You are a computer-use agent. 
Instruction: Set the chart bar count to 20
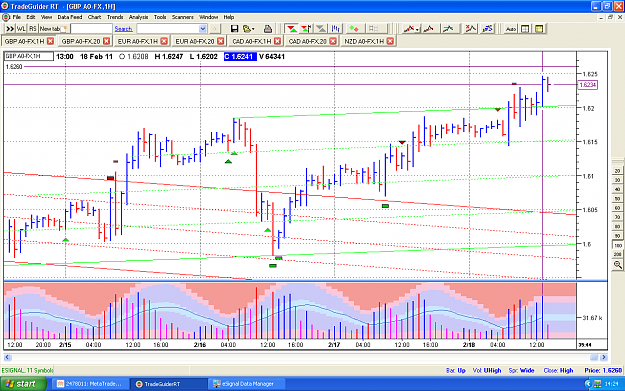pos(617,171)
